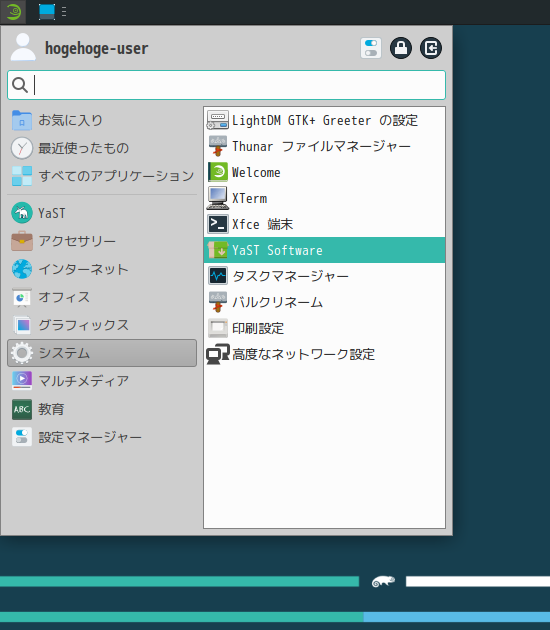
Task: Open the YaST category
Action: (102, 213)
